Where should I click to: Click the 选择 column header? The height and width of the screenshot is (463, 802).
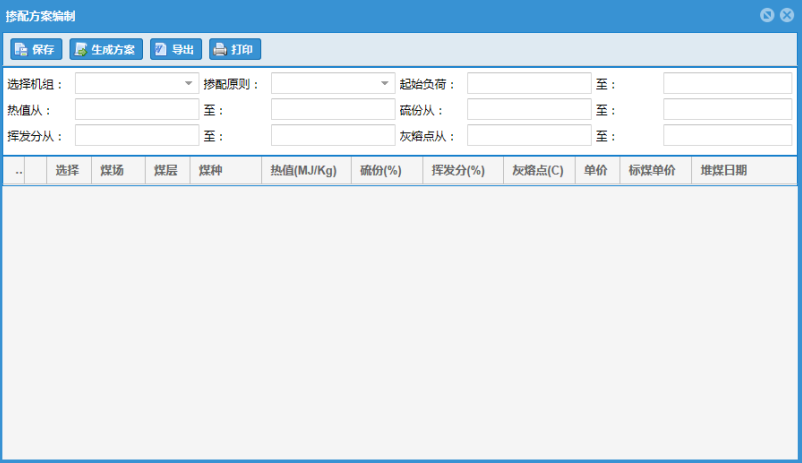tap(69, 170)
